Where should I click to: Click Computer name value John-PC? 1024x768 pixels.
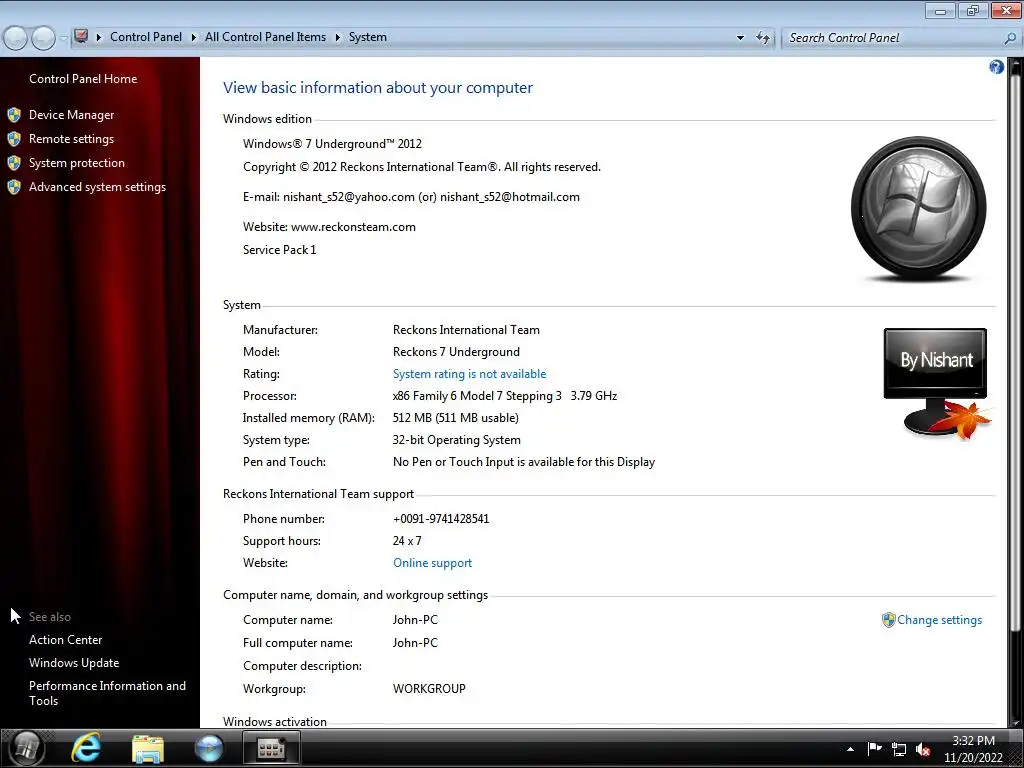coord(415,620)
